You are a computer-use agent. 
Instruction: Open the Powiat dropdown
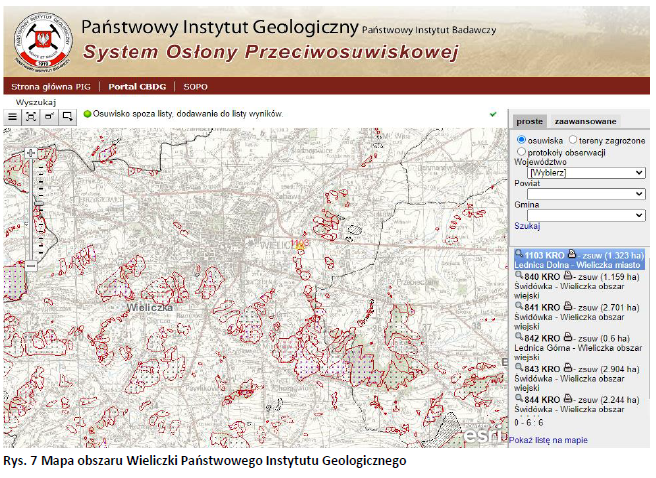pos(586,194)
